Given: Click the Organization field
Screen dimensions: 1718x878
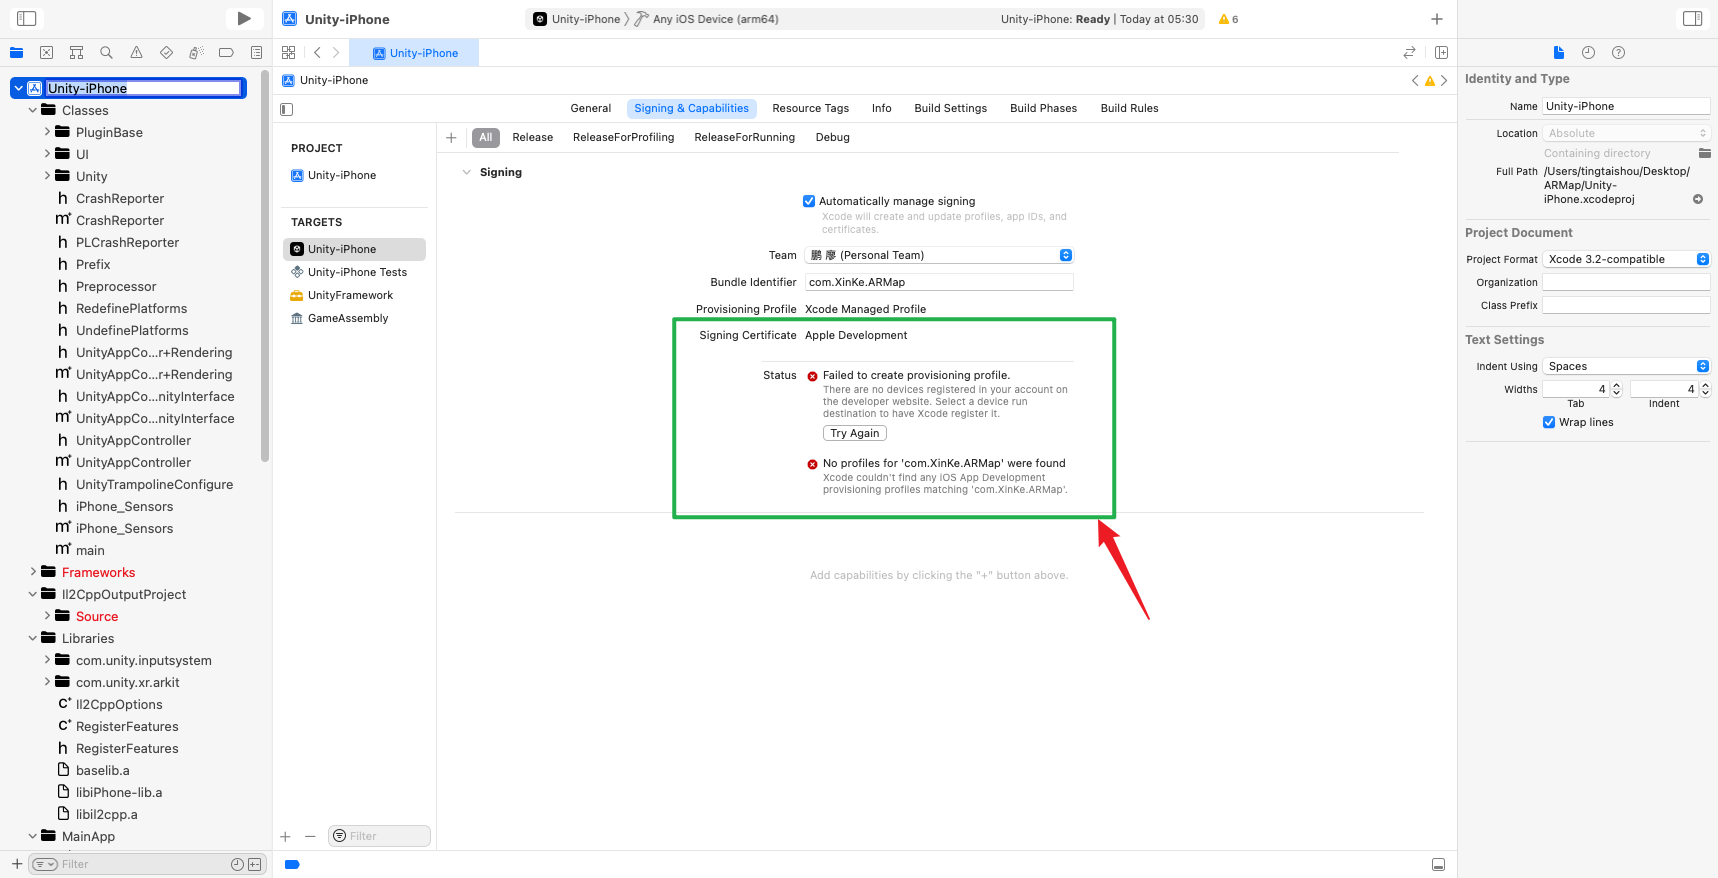Looking at the screenshot, I should pyautogui.click(x=1626, y=282).
